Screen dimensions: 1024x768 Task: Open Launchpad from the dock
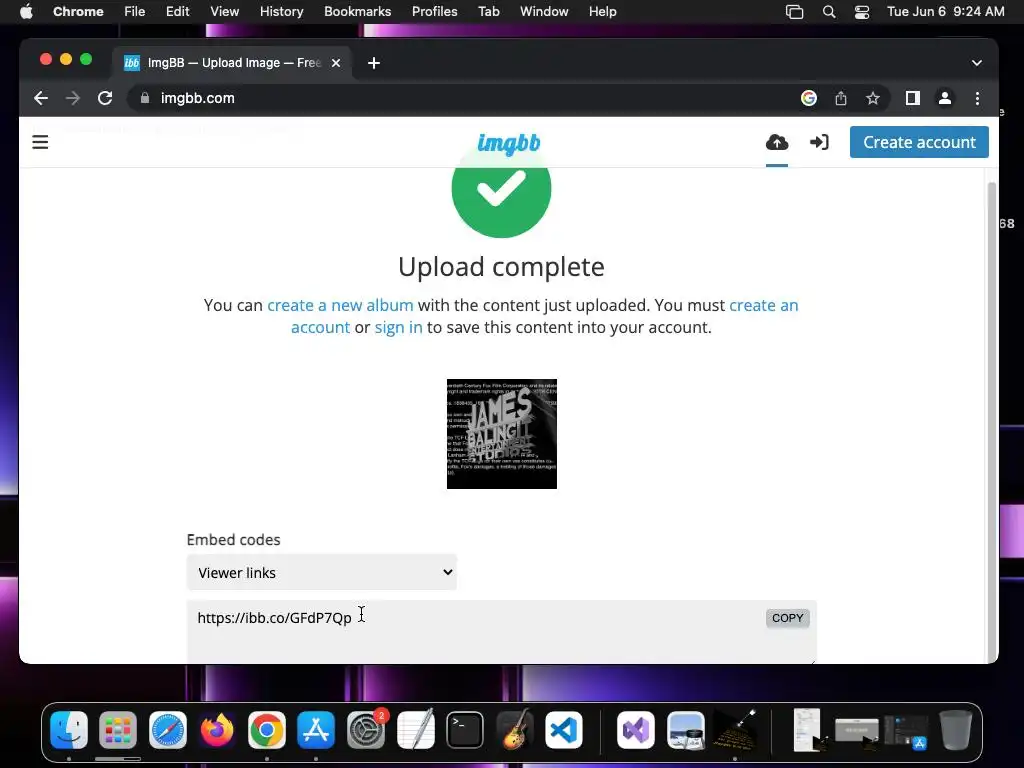tap(118, 729)
